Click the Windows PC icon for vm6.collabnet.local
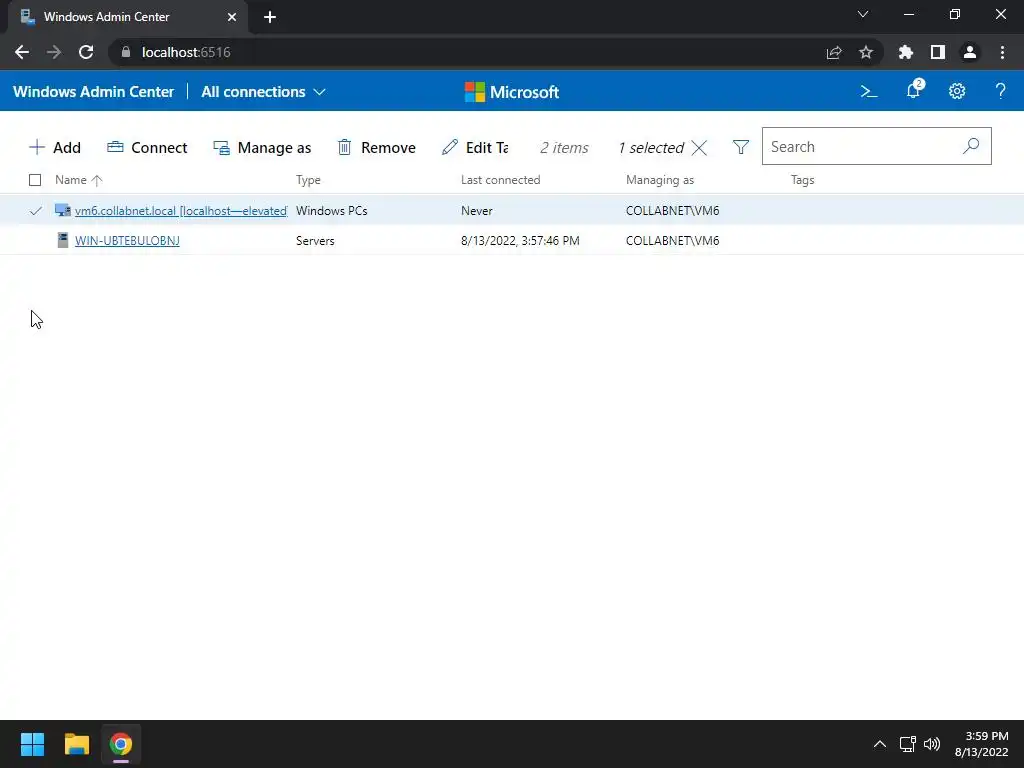Screen dimensions: 1024x768 (63, 210)
